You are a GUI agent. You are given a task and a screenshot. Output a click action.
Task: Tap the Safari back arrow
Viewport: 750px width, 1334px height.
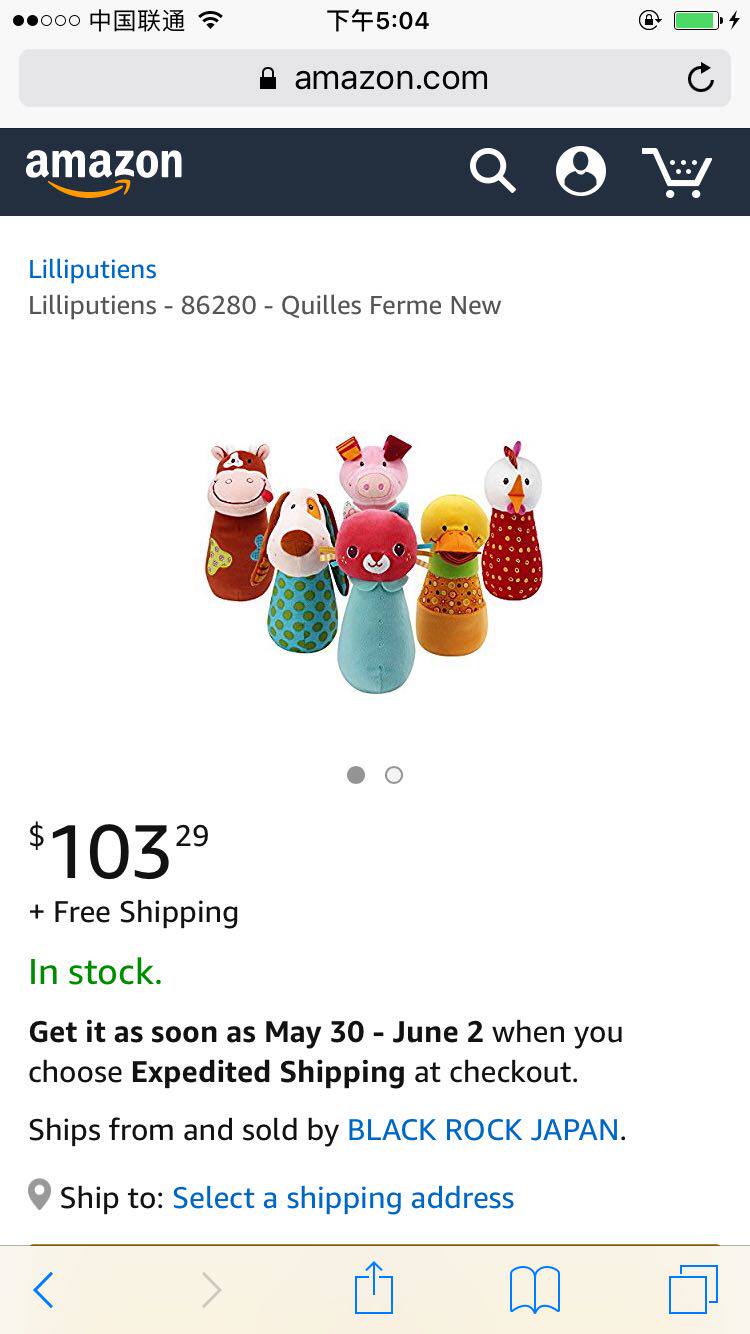pyautogui.click(x=43, y=1290)
